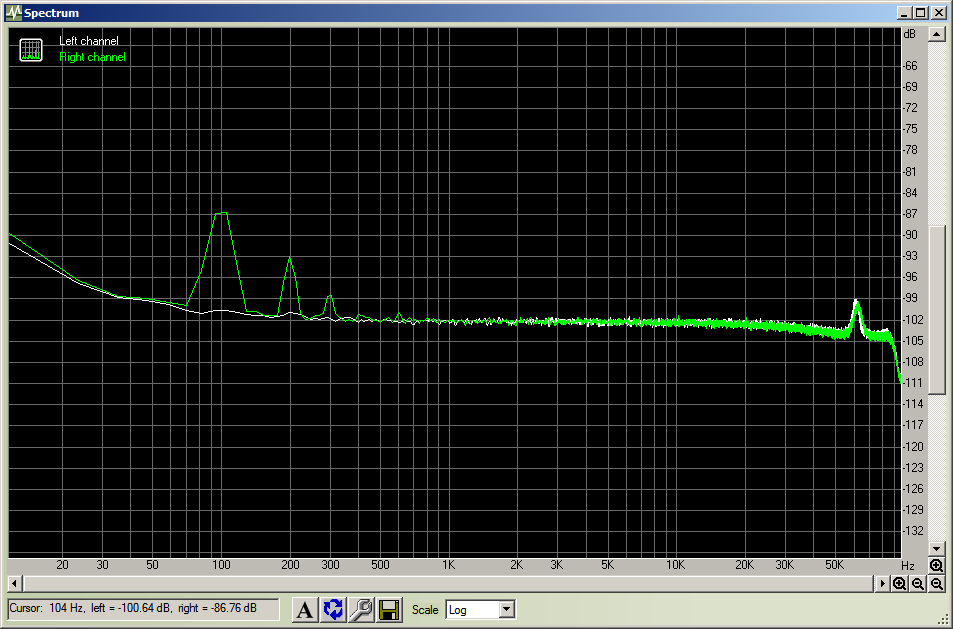The image size is (953, 629).
Task: Click the vertical scrollbar thumb
Action: tap(937, 310)
